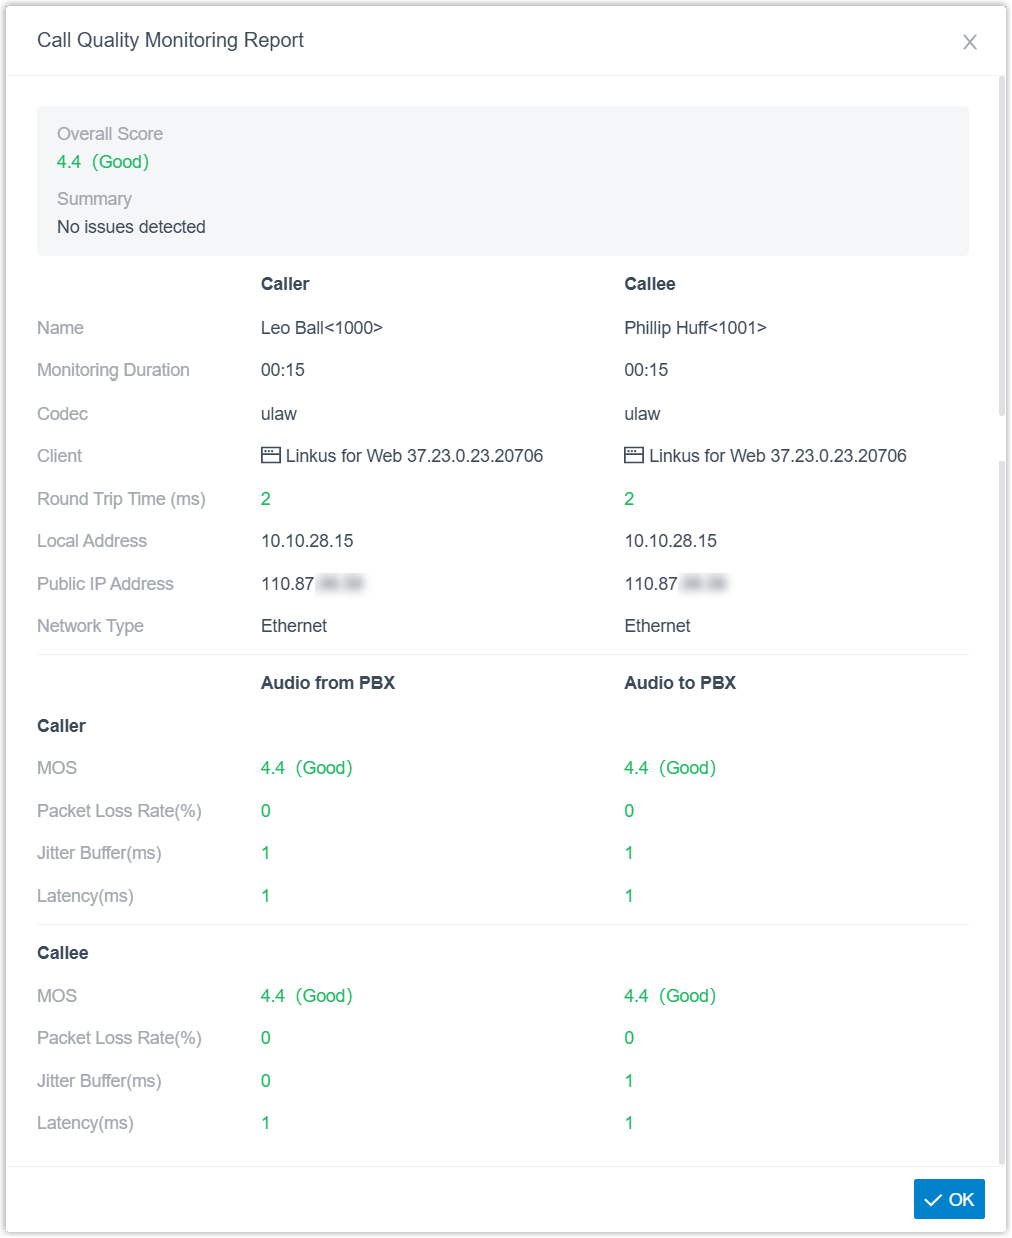Click the Callee ulaw codec value
Screen dimensions: 1012x1238
(642, 414)
